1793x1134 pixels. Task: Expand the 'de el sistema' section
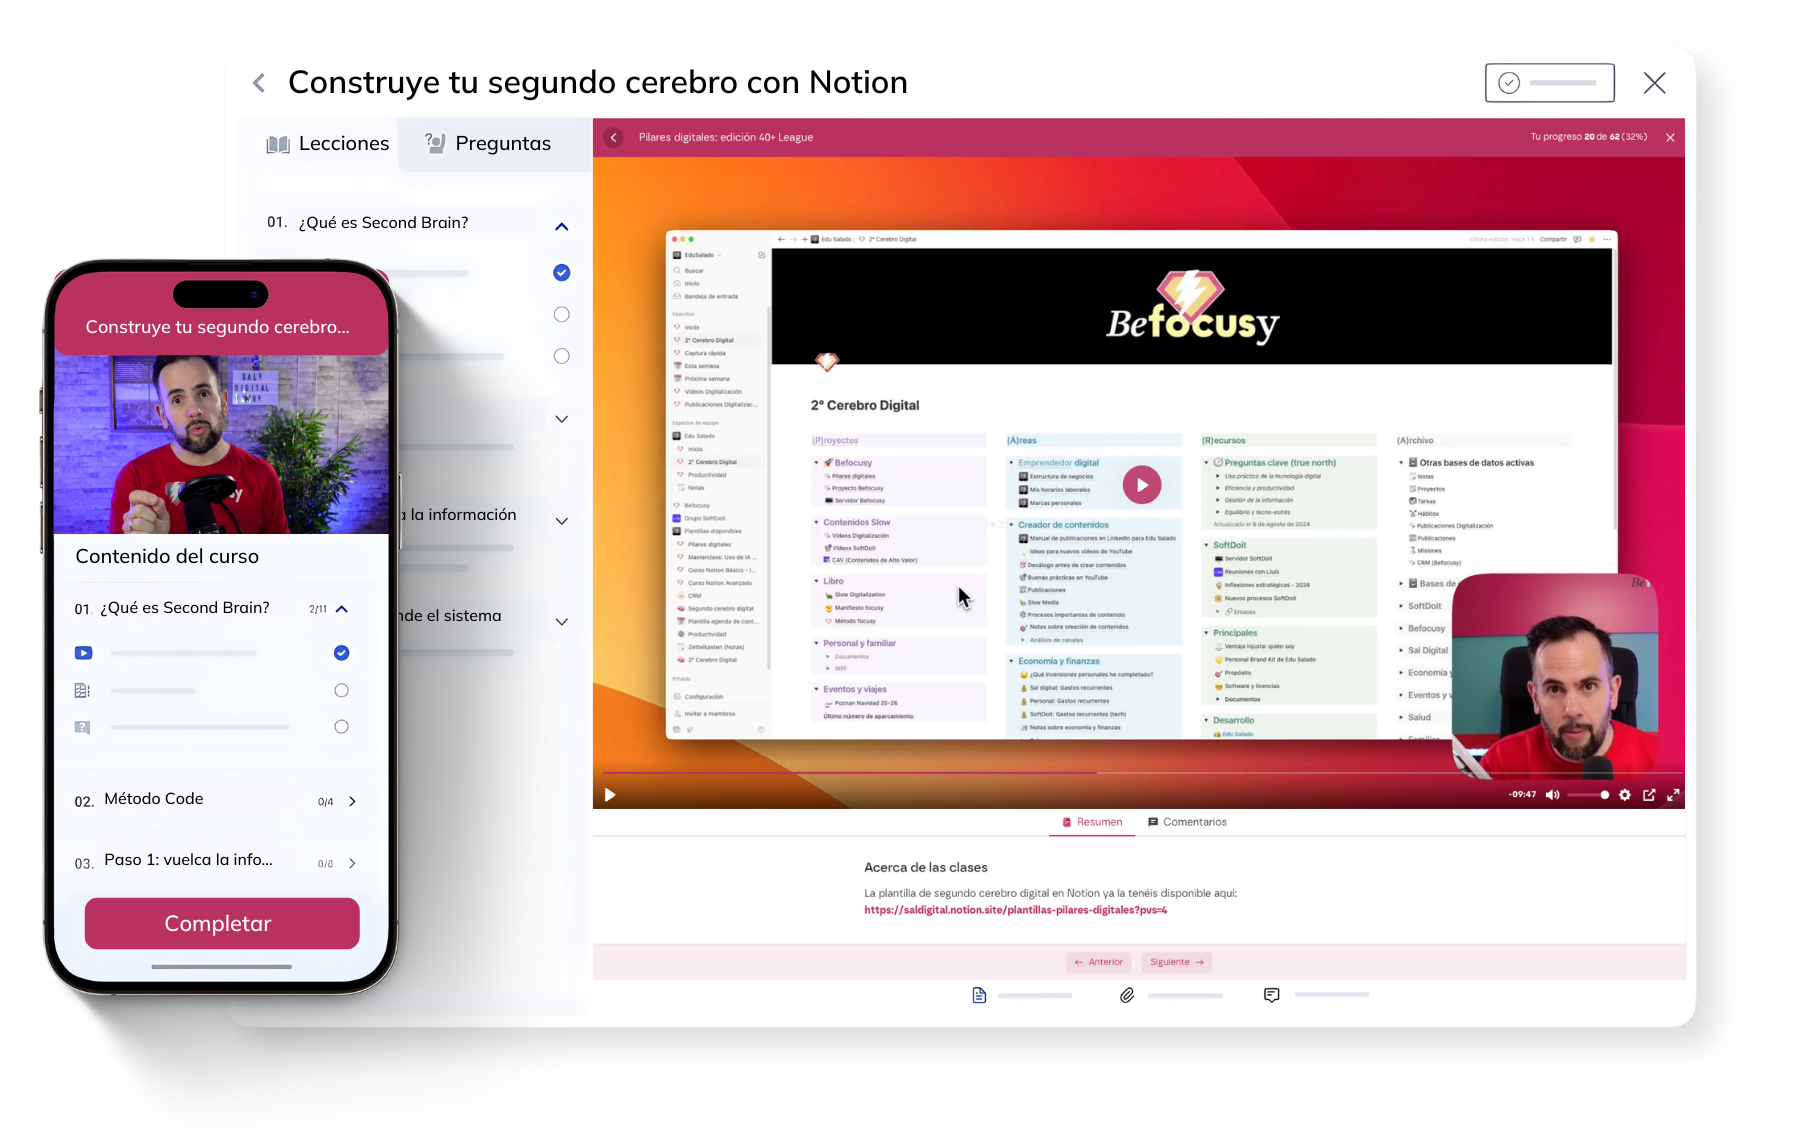(562, 622)
